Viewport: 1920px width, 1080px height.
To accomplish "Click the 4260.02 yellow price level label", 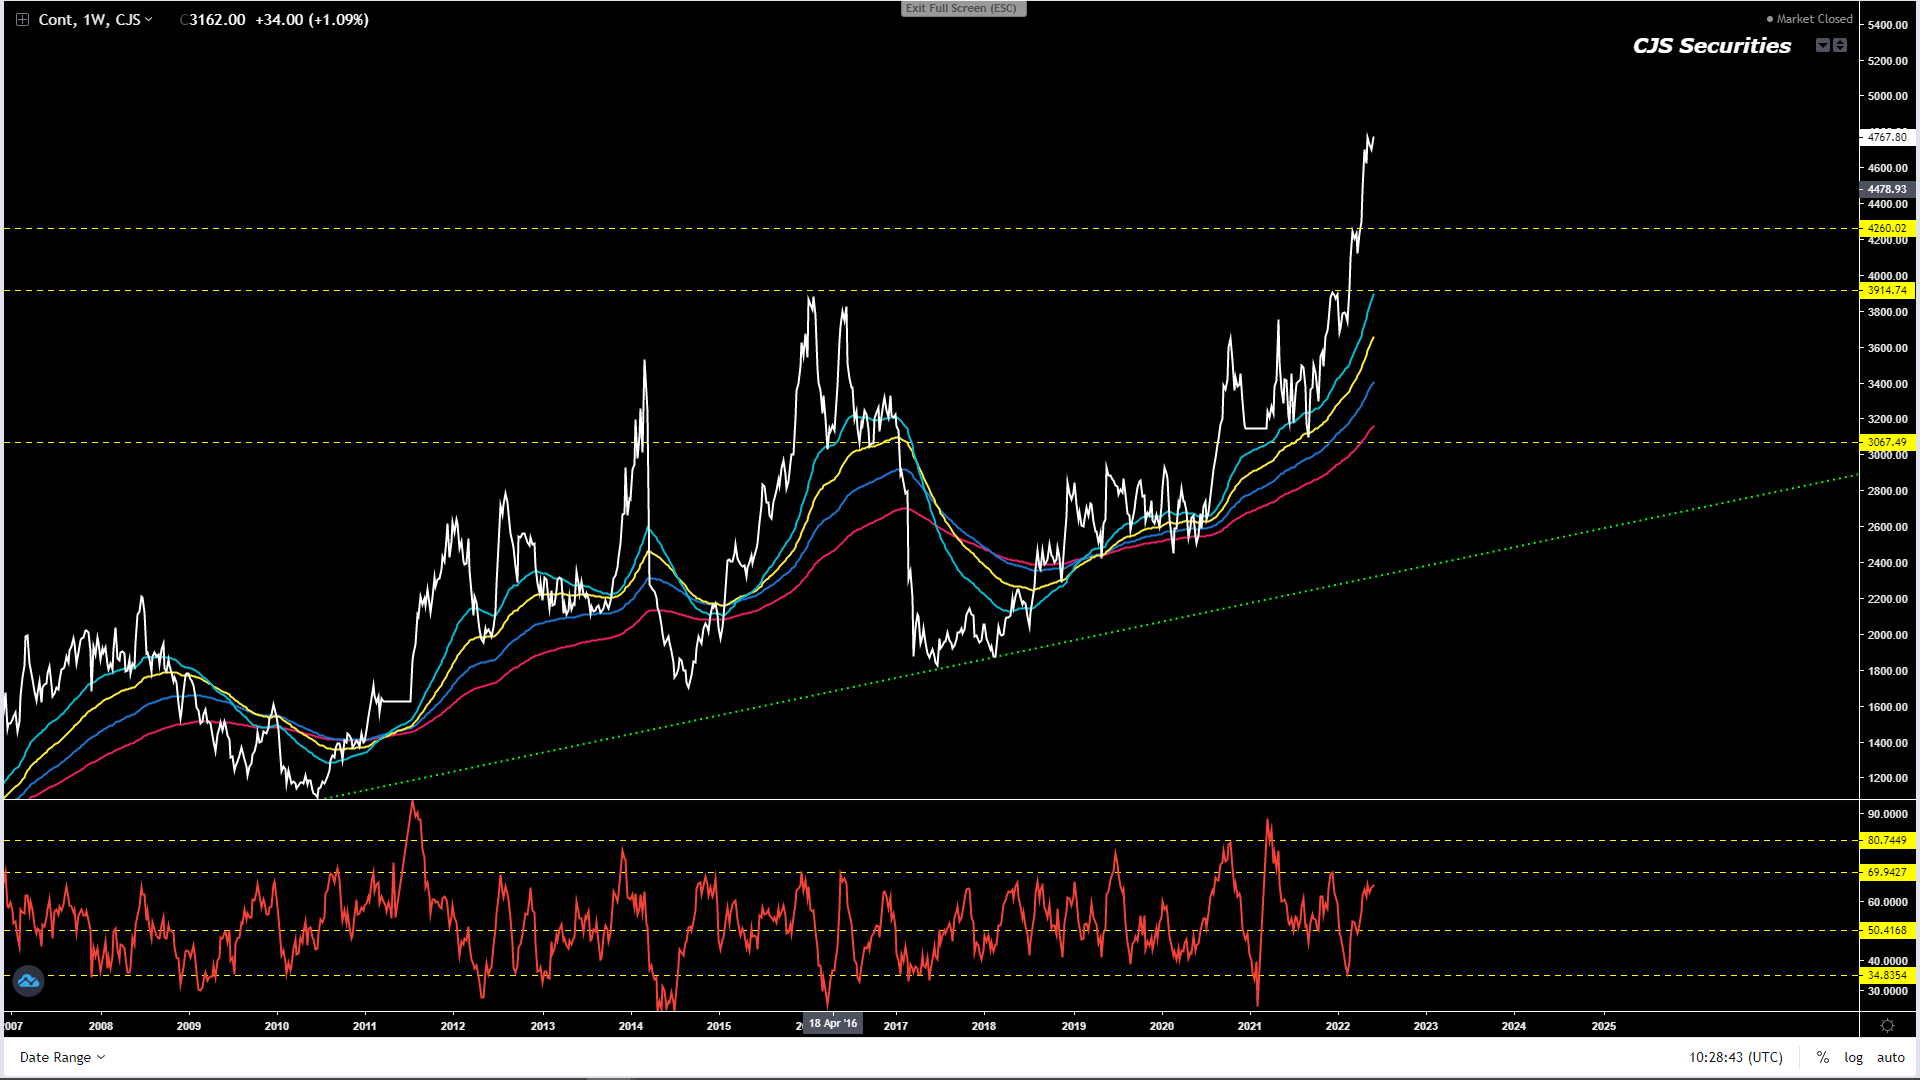I will (x=1887, y=228).
